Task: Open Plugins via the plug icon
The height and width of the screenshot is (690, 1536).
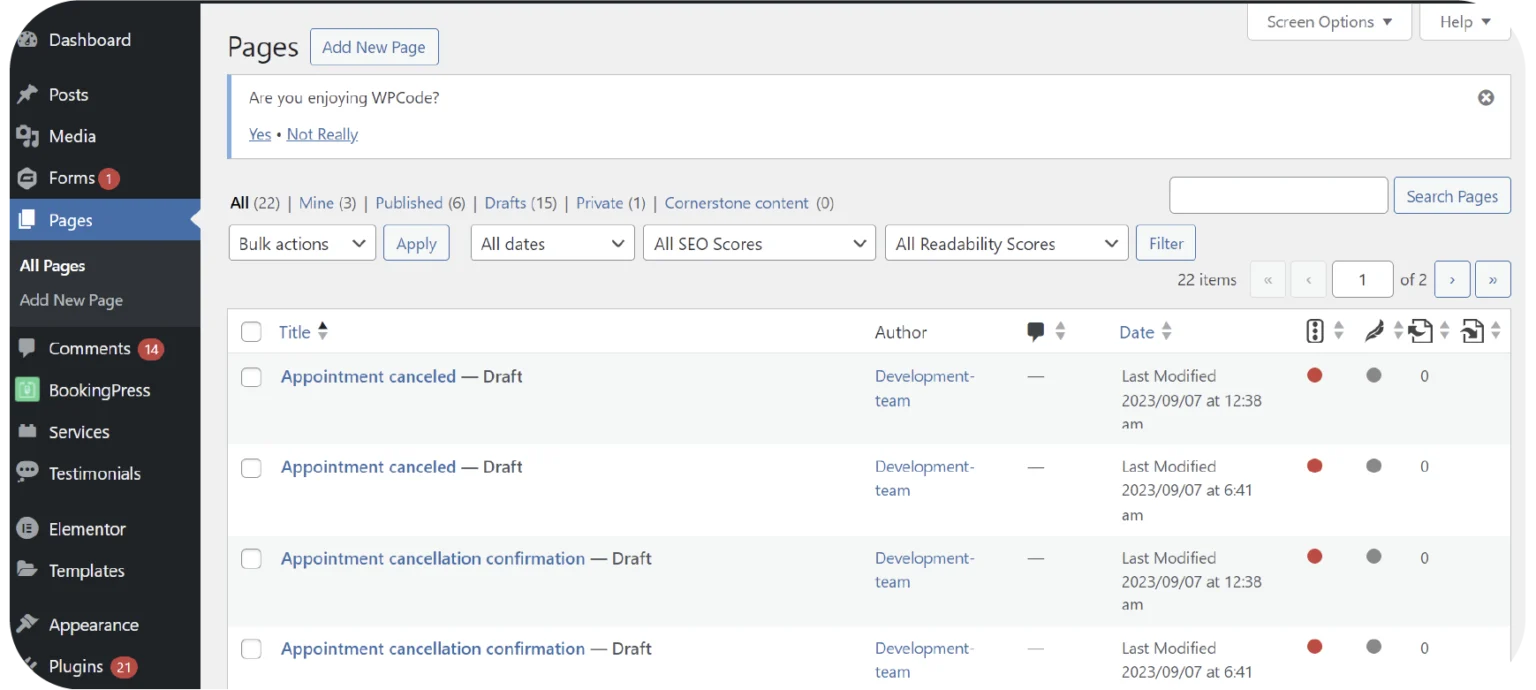Action: click(28, 666)
